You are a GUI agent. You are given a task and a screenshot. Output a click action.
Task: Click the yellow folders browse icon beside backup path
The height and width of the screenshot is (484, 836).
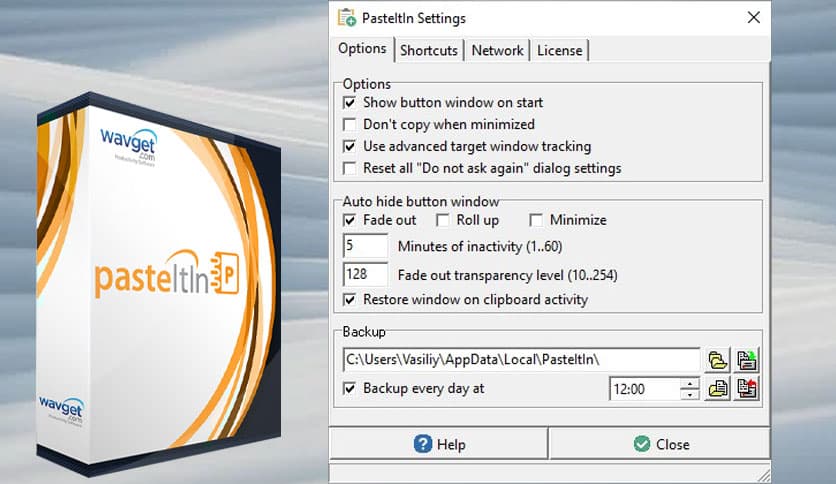(x=718, y=360)
